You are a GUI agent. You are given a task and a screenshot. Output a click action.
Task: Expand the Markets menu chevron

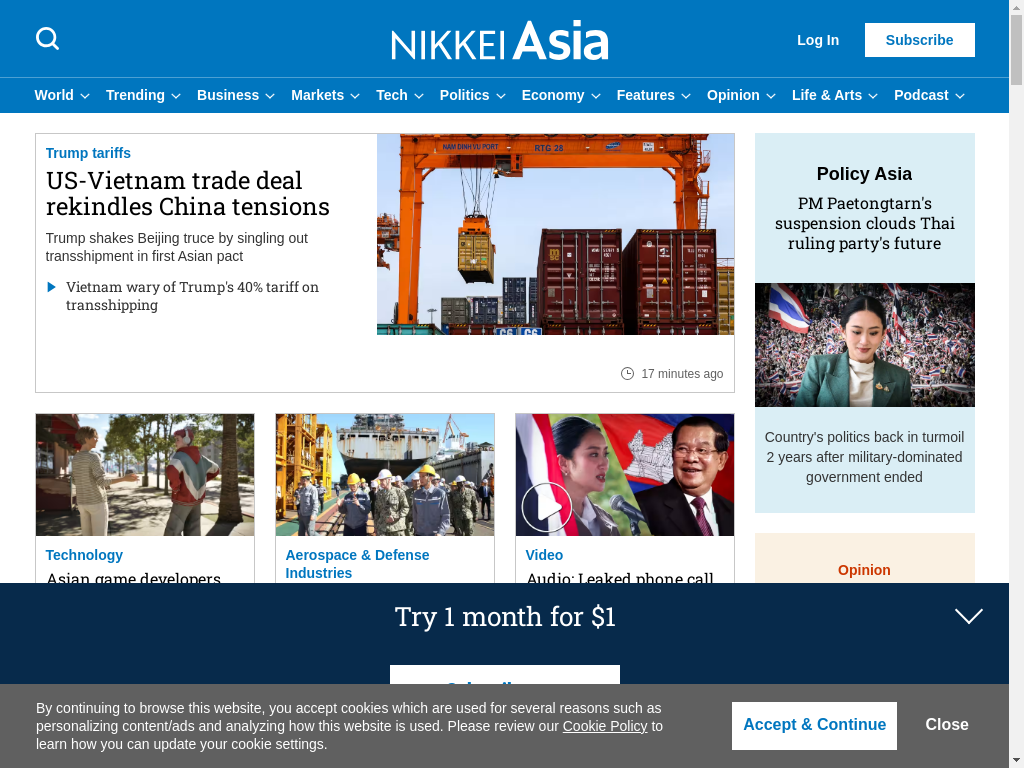tap(355, 96)
